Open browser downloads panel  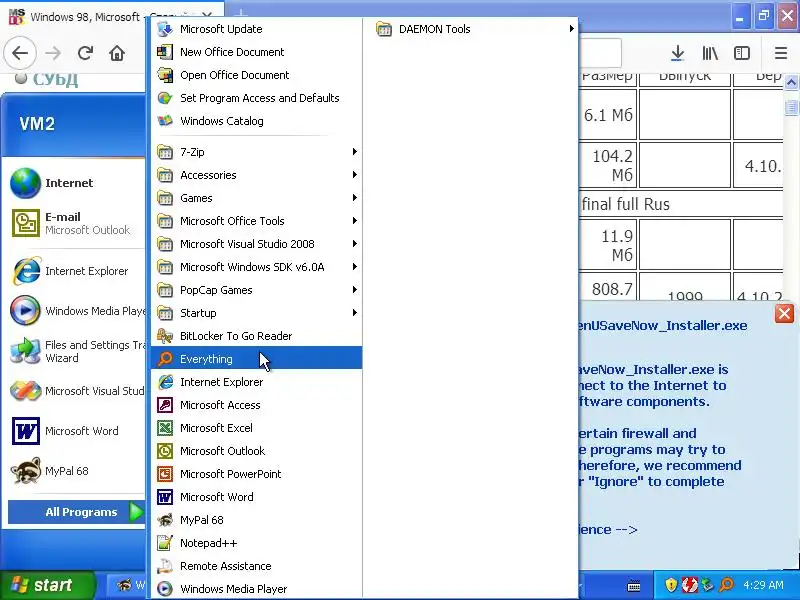point(678,53)
